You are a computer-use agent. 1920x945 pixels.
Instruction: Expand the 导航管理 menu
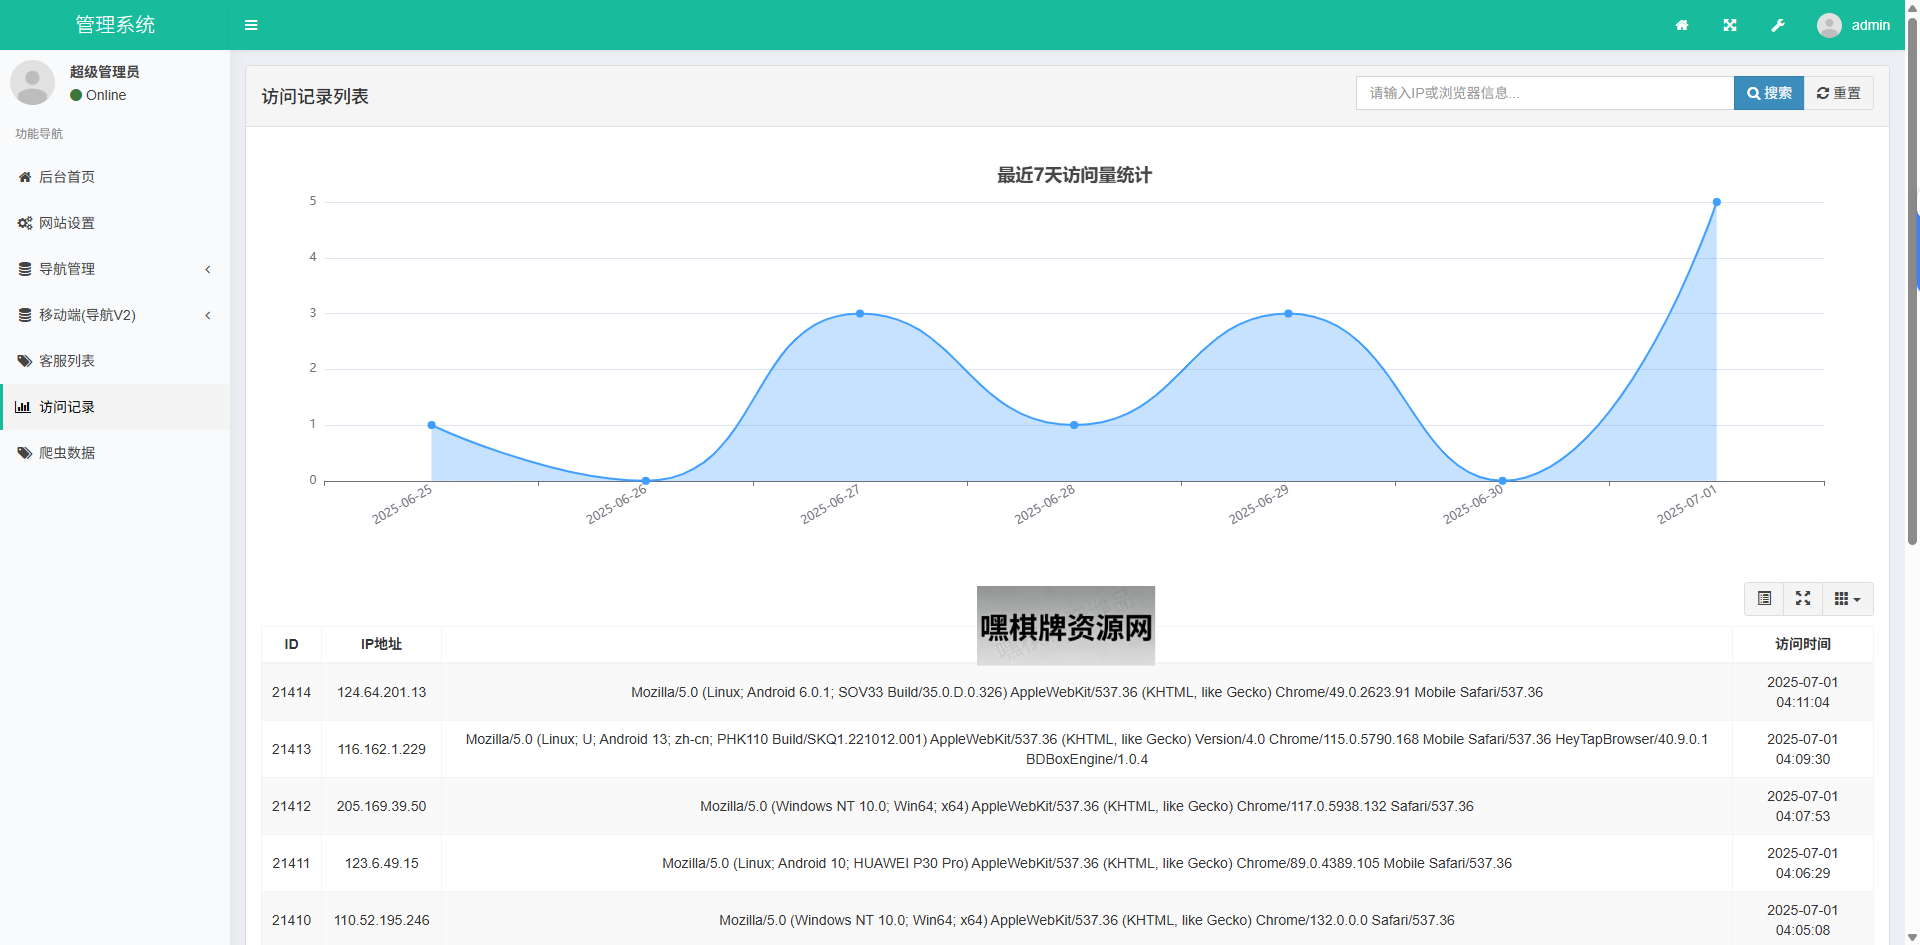click(115, 269)
